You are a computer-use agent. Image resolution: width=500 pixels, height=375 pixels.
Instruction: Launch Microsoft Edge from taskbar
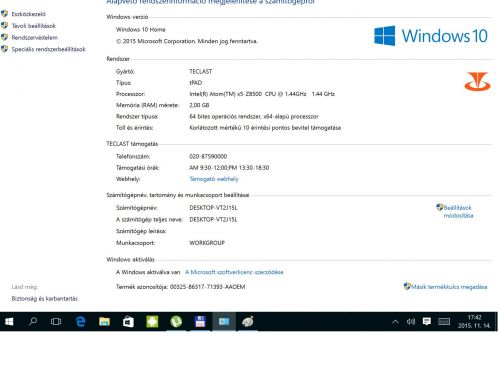80,322
